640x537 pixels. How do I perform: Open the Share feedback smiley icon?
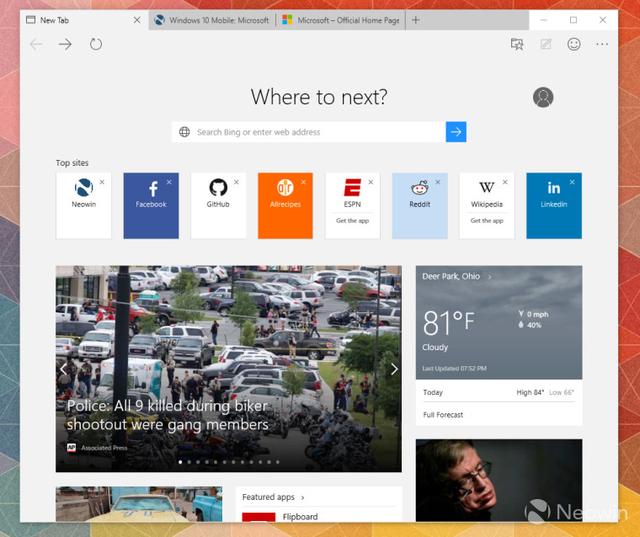click(x=574, y=44)
